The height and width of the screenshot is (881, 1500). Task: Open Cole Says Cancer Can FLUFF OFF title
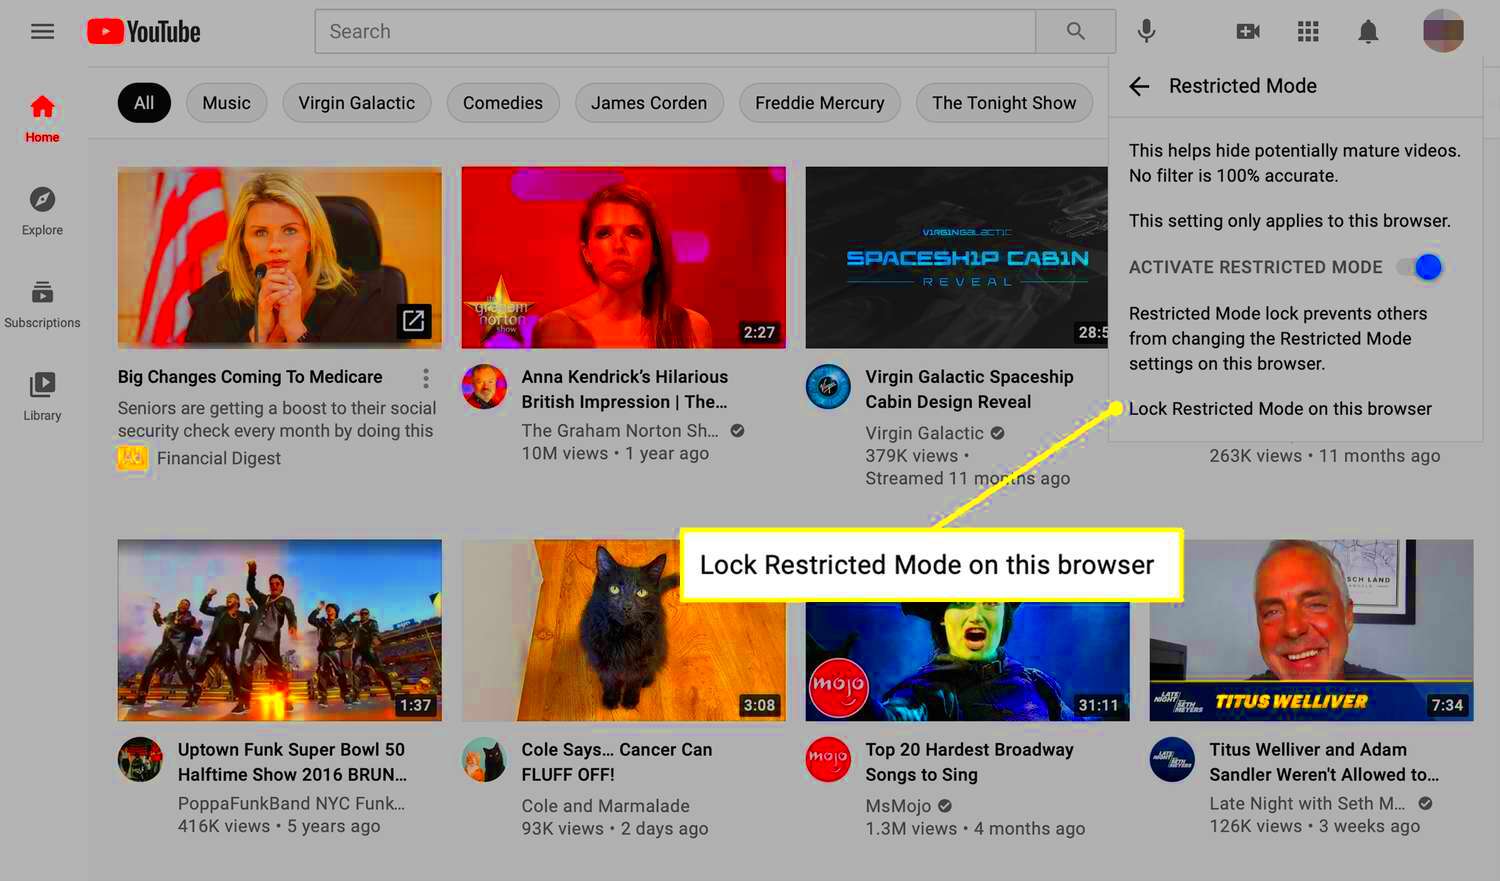(x=617, y=762)
